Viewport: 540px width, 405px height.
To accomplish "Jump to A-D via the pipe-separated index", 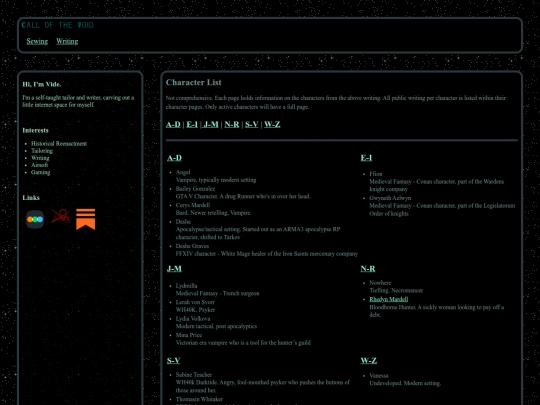I will click(x=173, y=124).
